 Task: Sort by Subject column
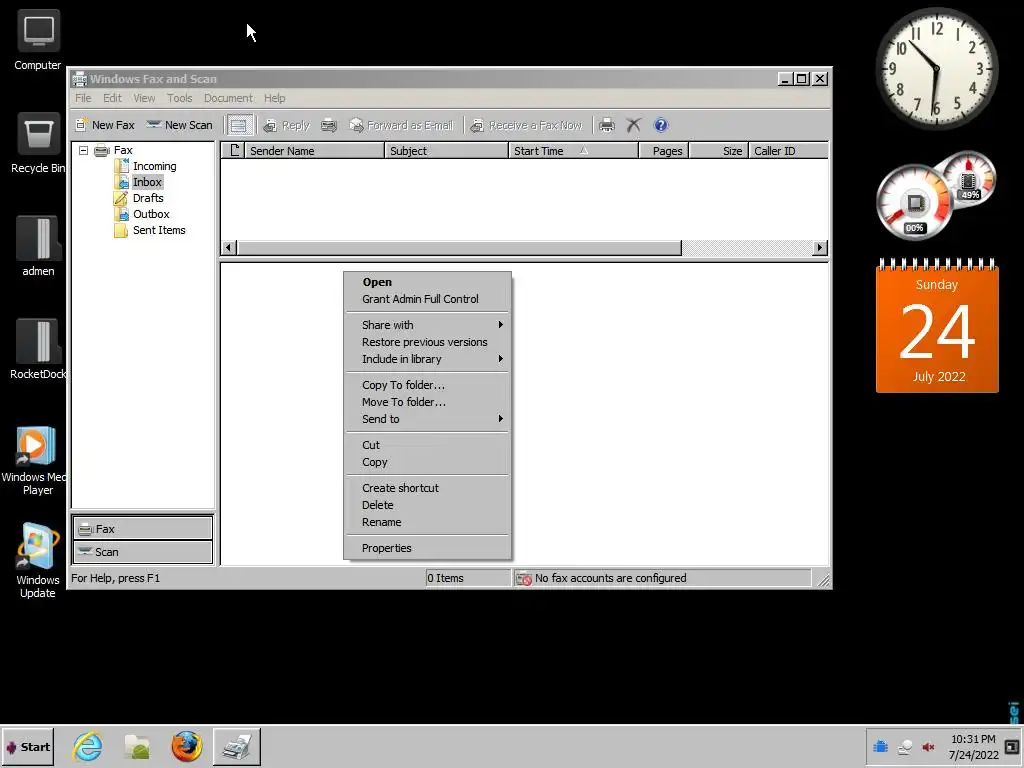point(447,151)
